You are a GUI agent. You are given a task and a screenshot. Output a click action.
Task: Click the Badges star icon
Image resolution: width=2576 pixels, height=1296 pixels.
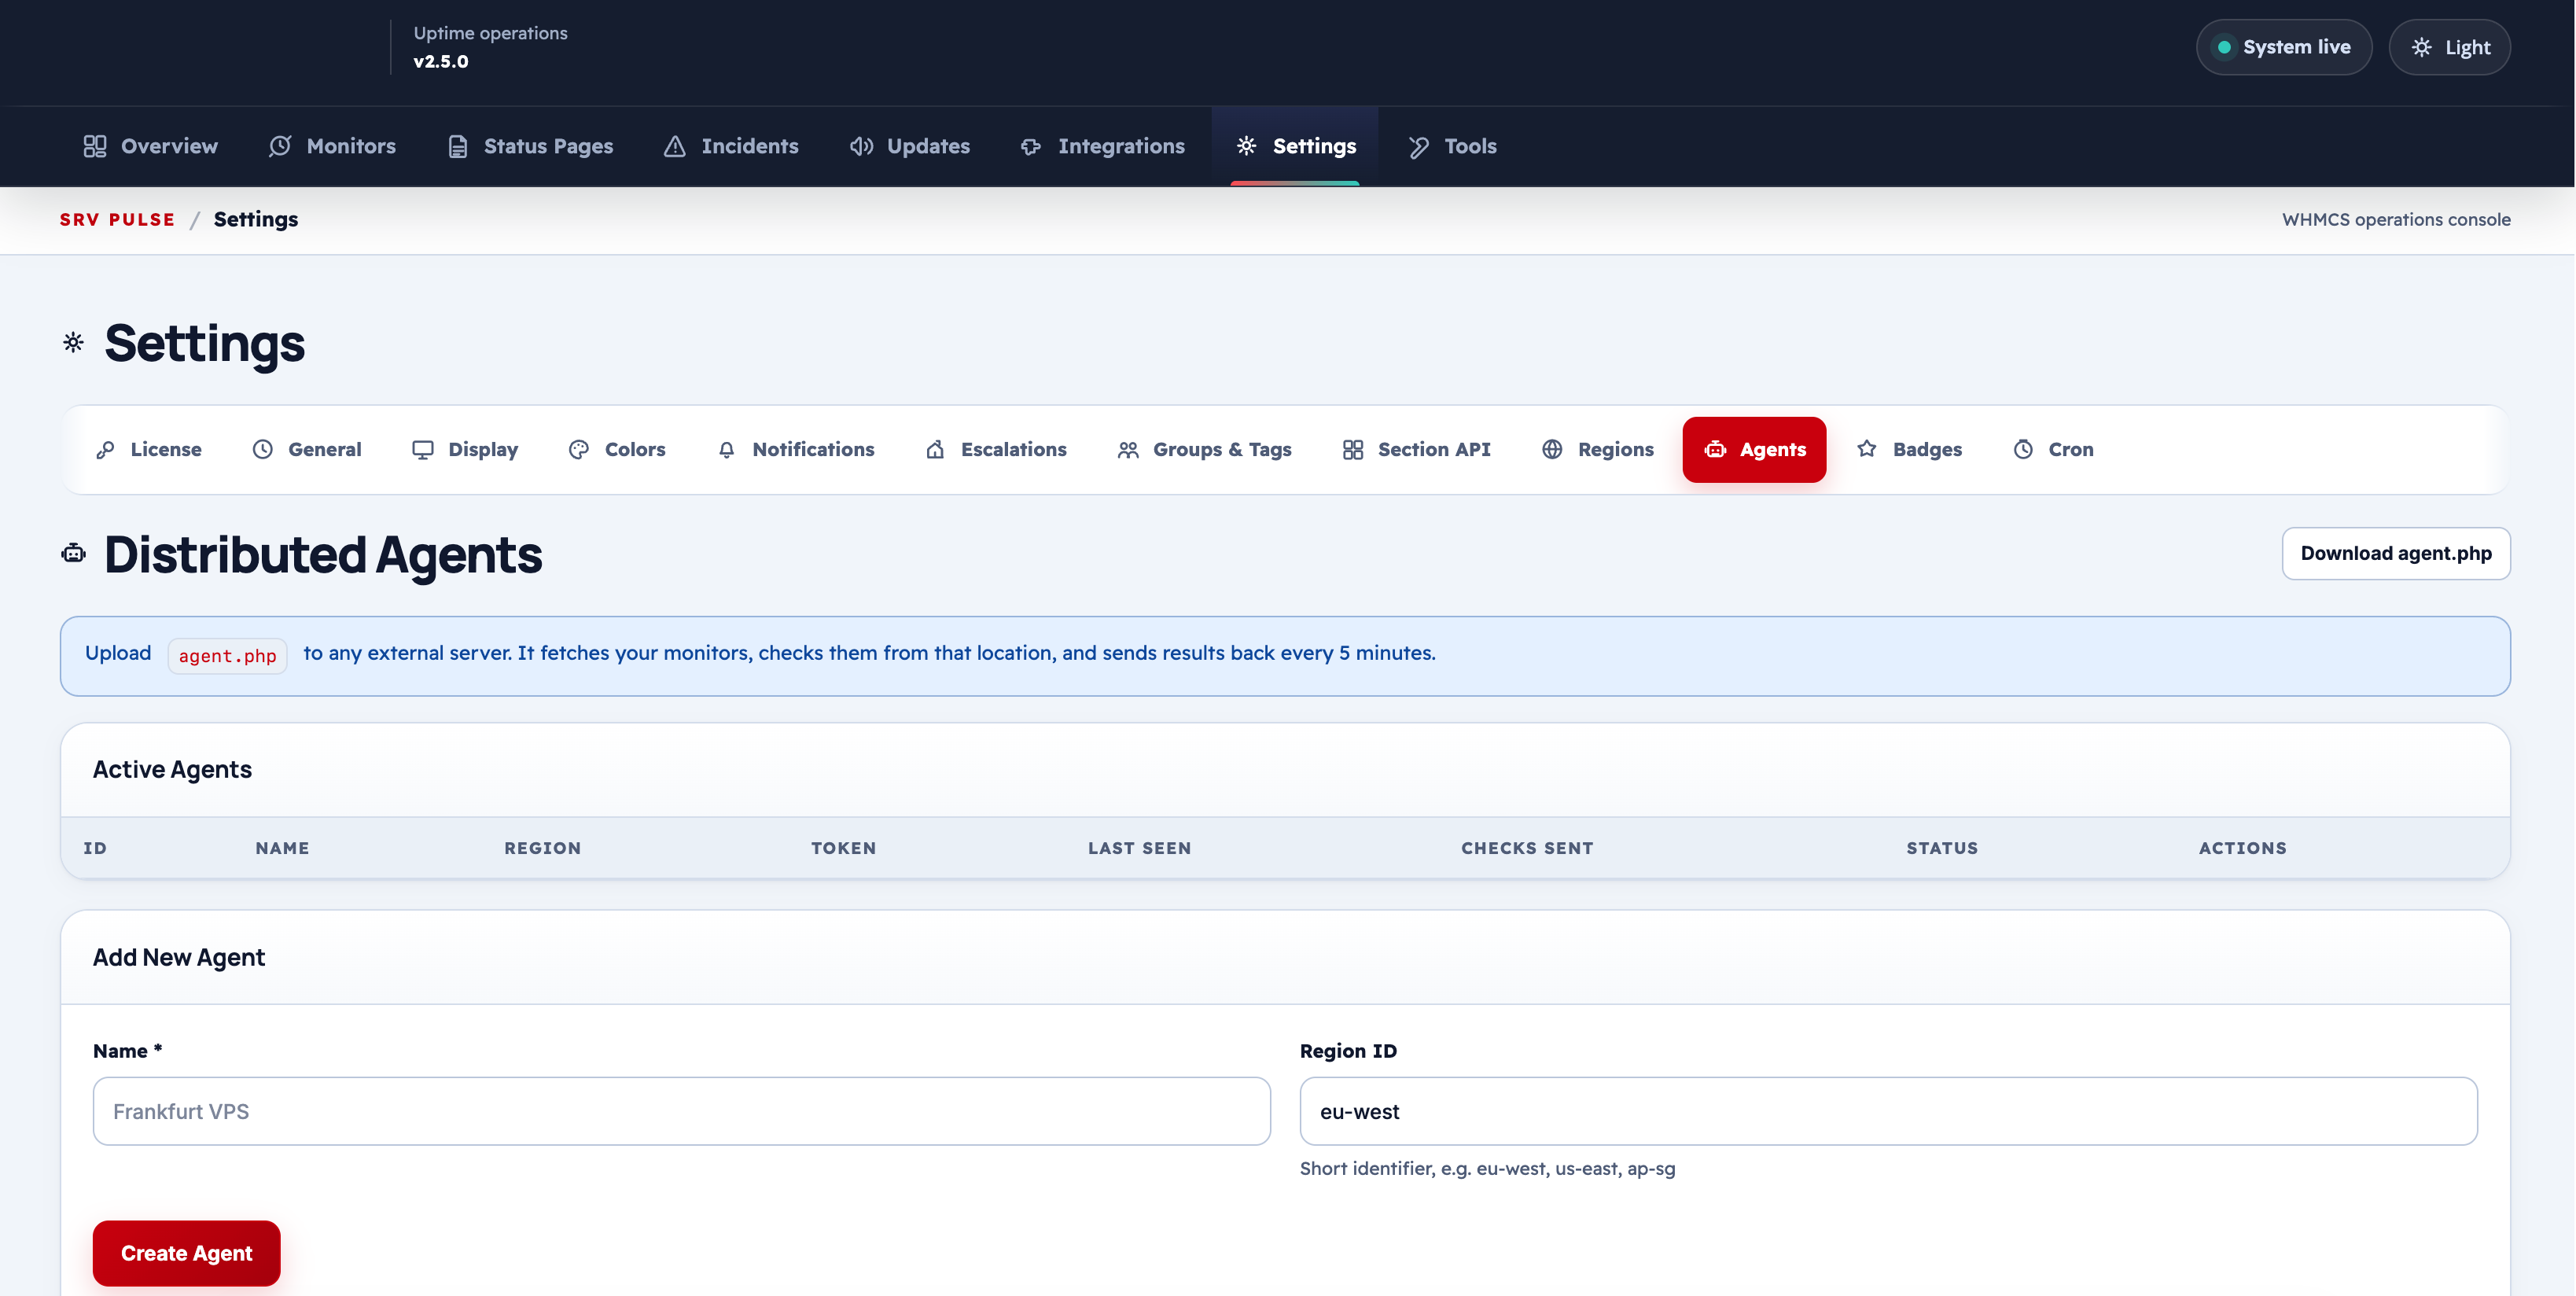pyautogui.click(x=1867, y=450)
